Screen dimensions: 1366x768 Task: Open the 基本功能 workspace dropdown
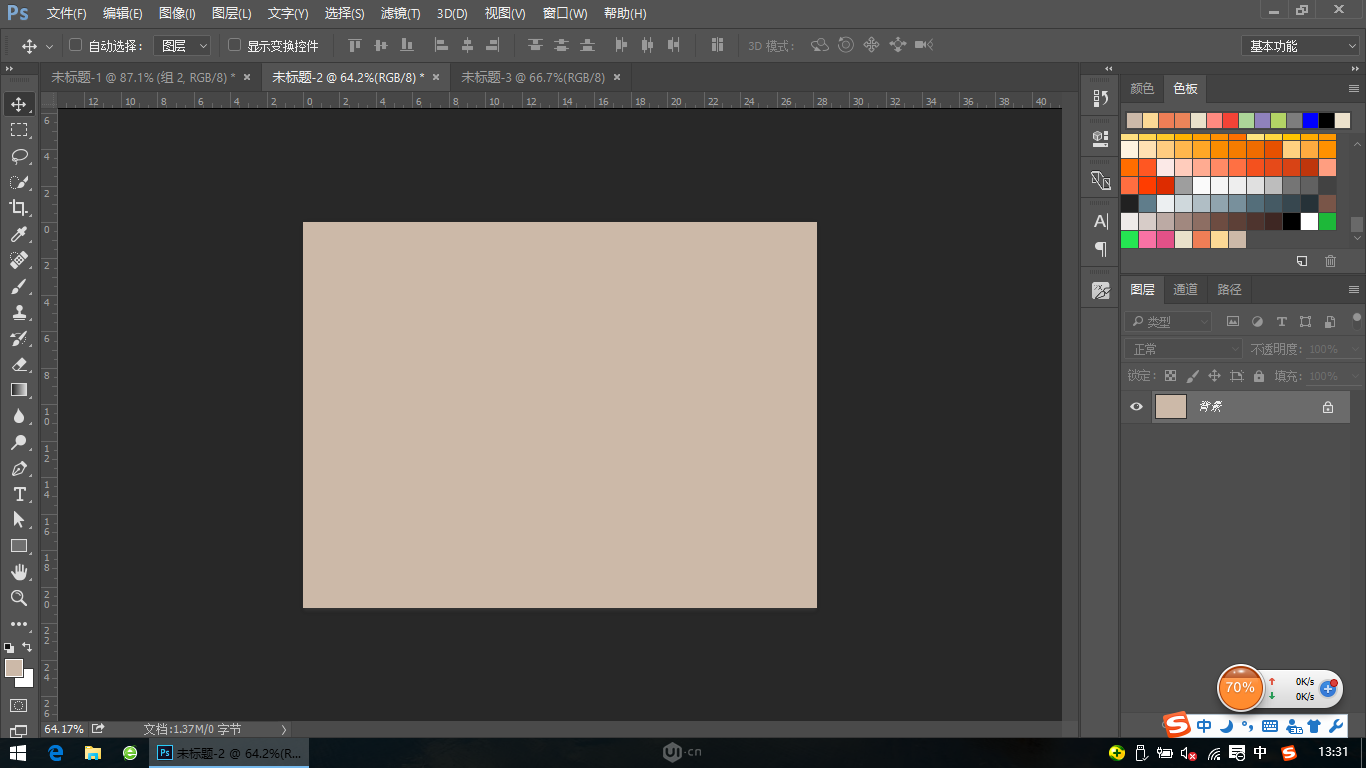tap(1300, 46)
